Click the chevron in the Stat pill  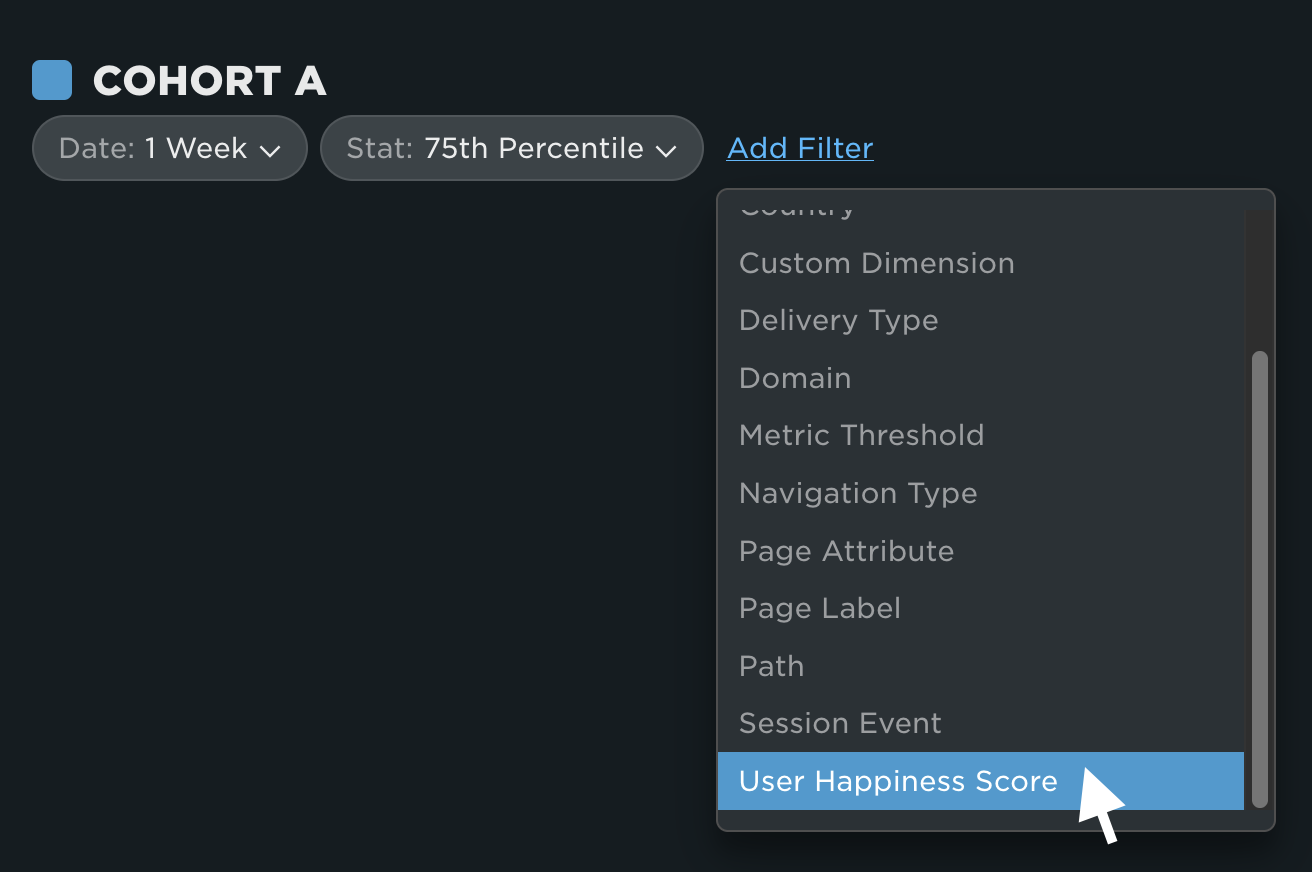pos(666,151)
